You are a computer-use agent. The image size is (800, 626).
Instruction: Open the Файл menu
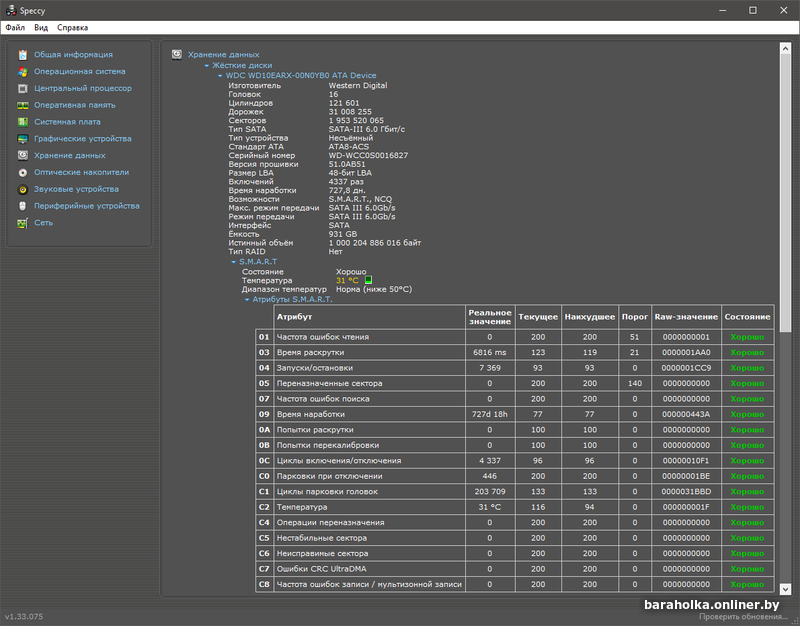tap(15, 28)
